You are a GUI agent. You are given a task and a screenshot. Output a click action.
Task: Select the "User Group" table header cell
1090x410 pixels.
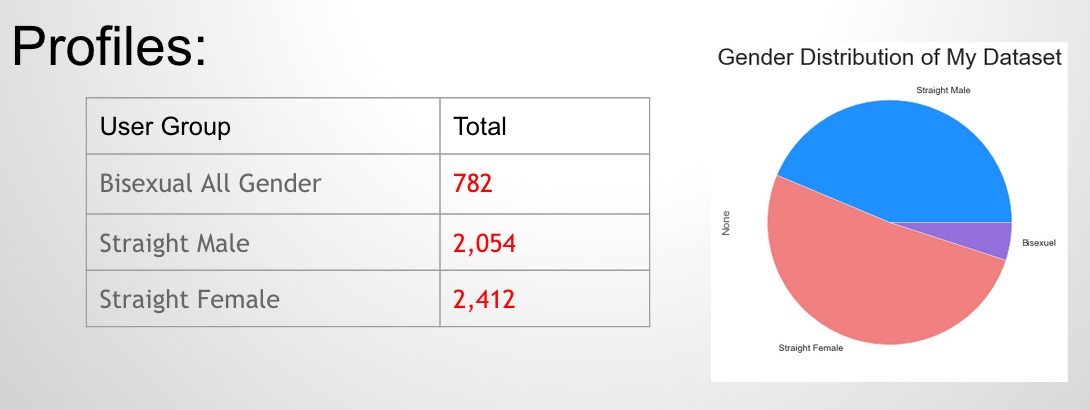[x=165, y=127]
